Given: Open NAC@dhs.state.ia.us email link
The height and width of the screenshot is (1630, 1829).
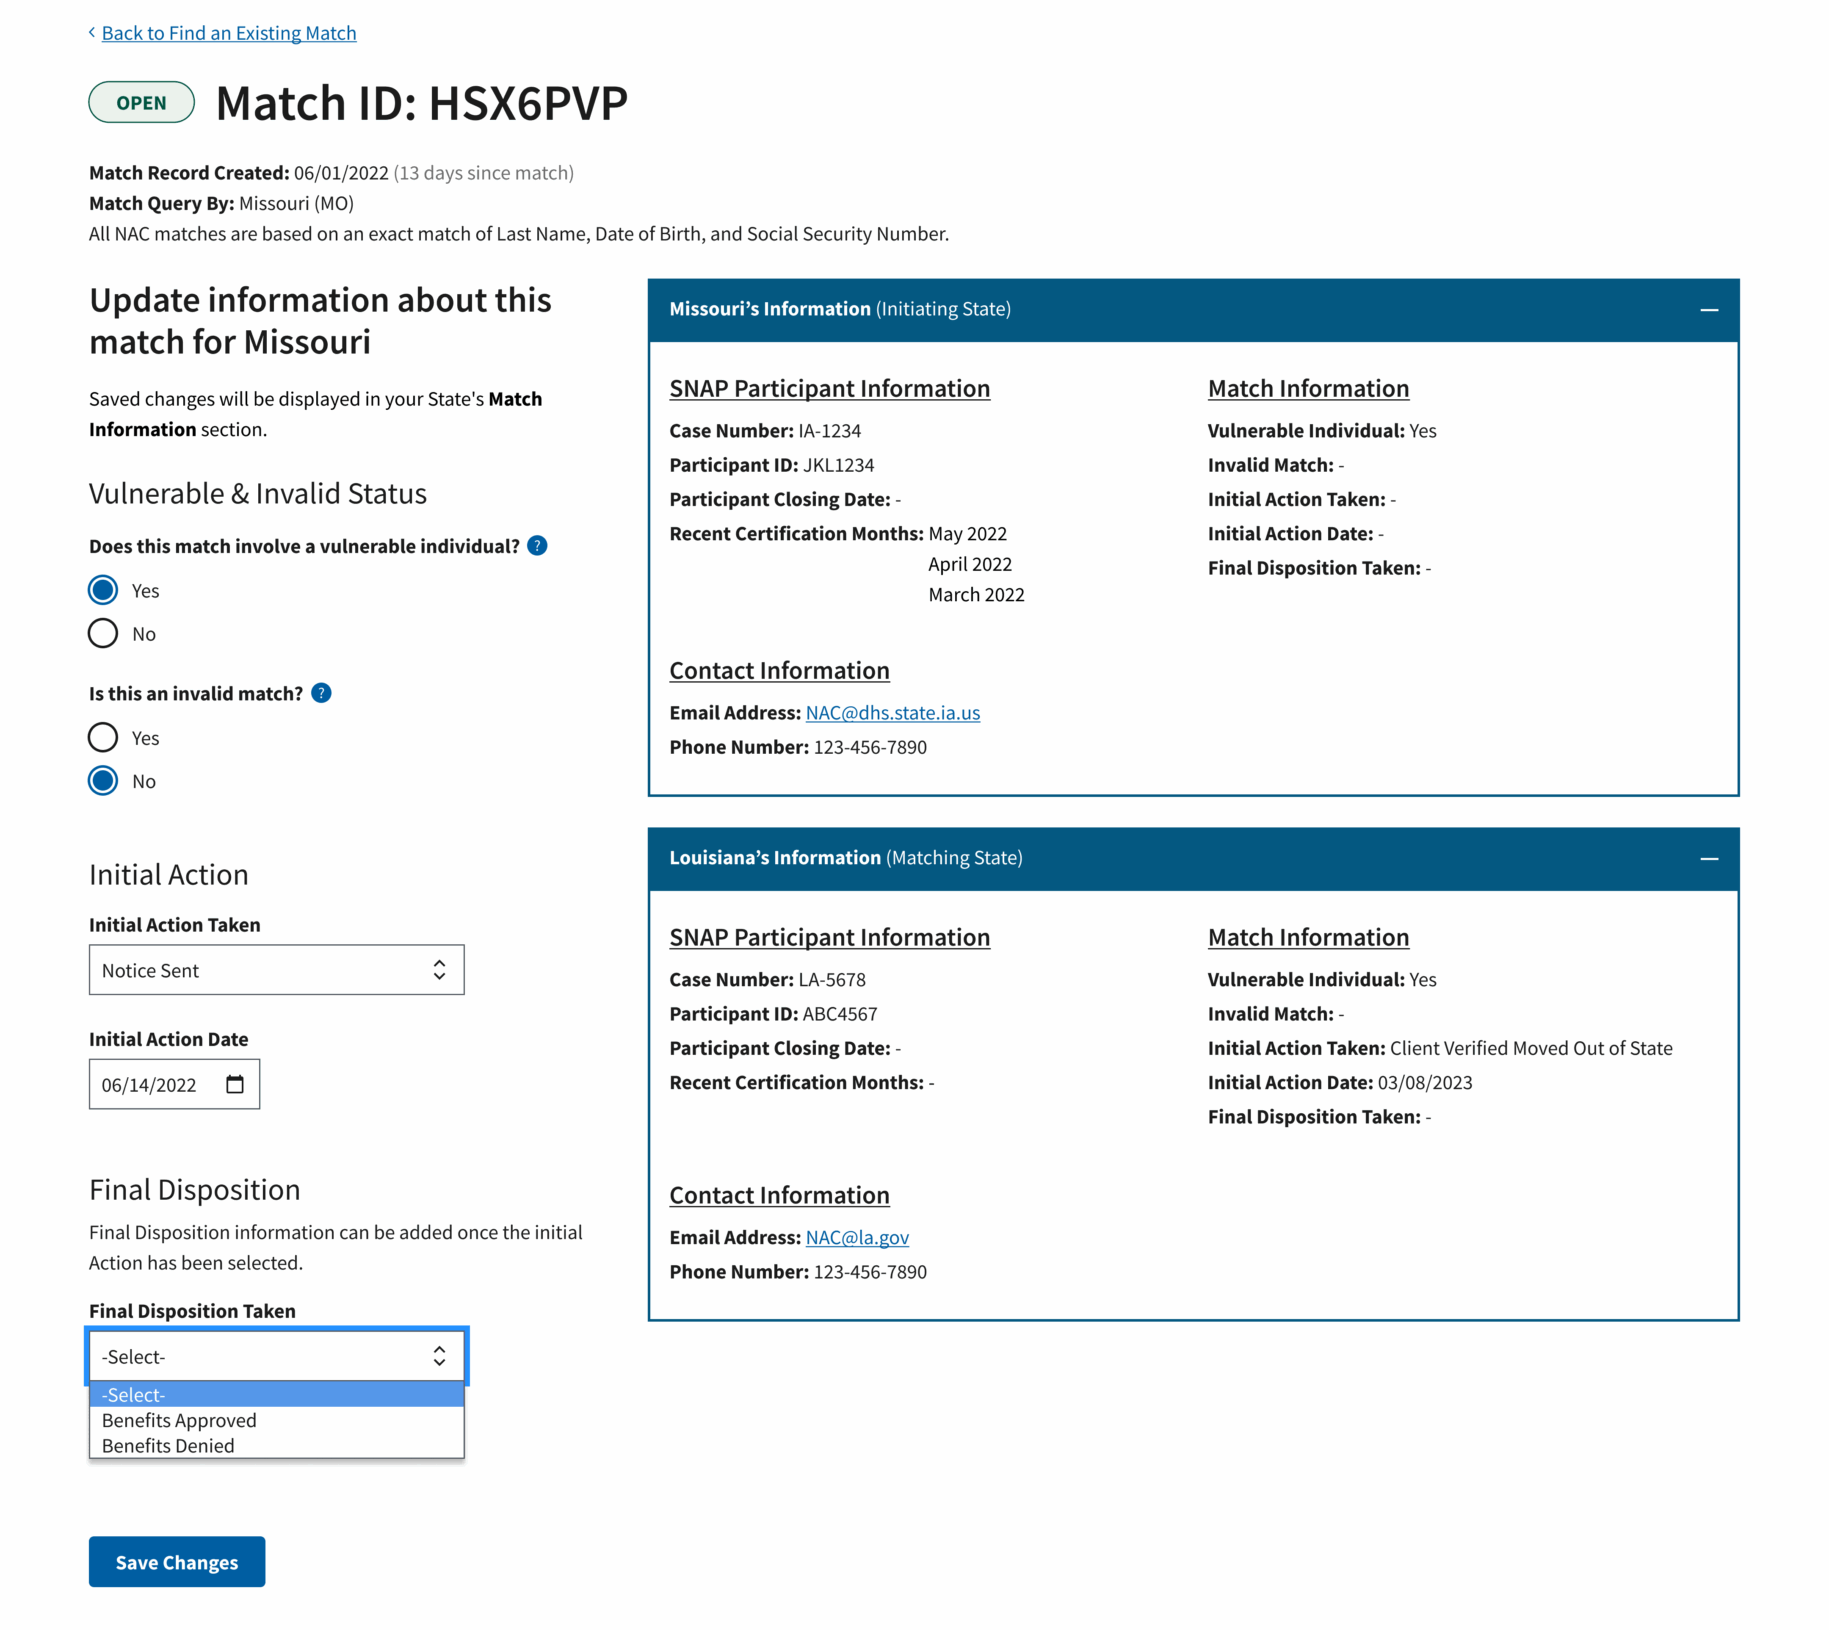Looking at the screenshot, I should coord(892,713).
